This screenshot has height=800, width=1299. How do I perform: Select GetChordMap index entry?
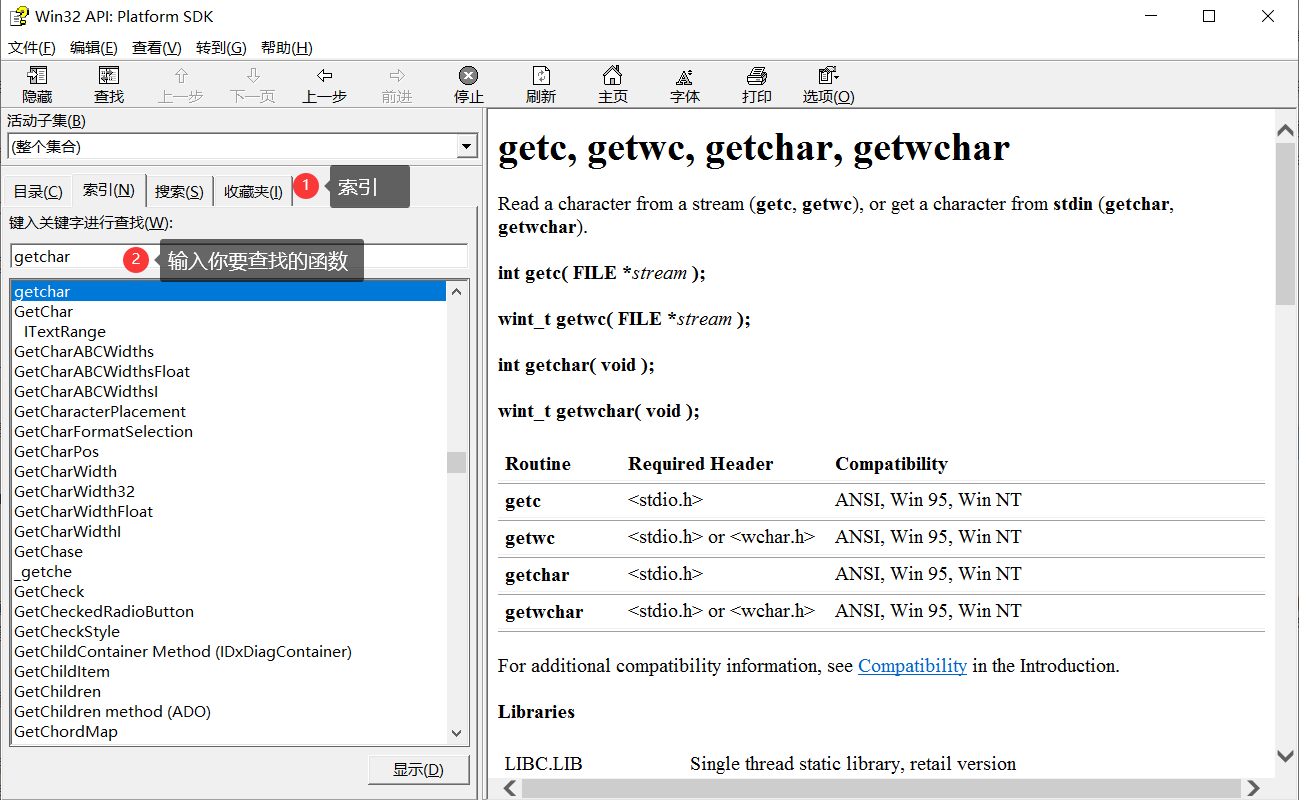coord(66,732)
